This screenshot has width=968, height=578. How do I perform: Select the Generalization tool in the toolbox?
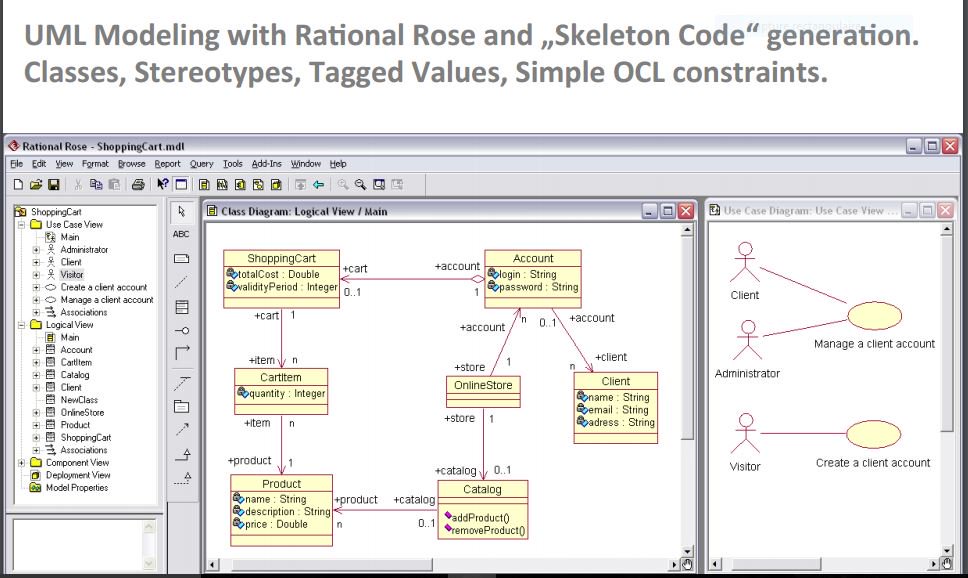(x=182, y=454)
